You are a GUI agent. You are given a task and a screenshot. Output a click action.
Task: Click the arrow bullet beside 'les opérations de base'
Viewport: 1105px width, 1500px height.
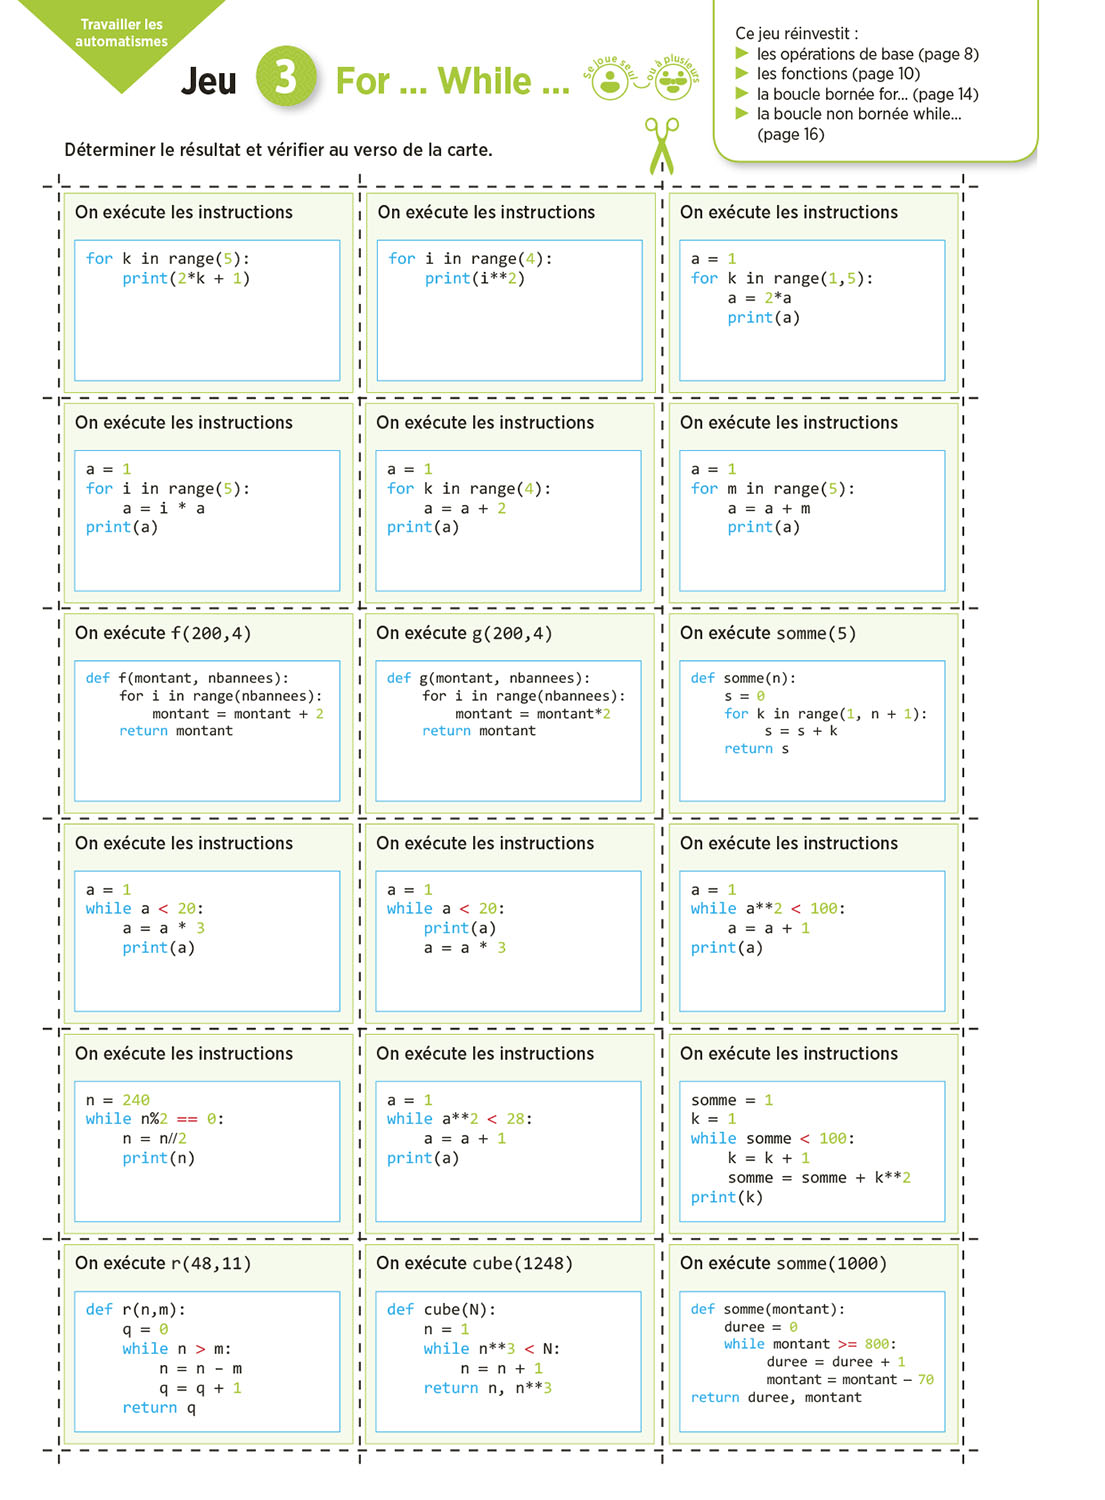tap(742, 54)
